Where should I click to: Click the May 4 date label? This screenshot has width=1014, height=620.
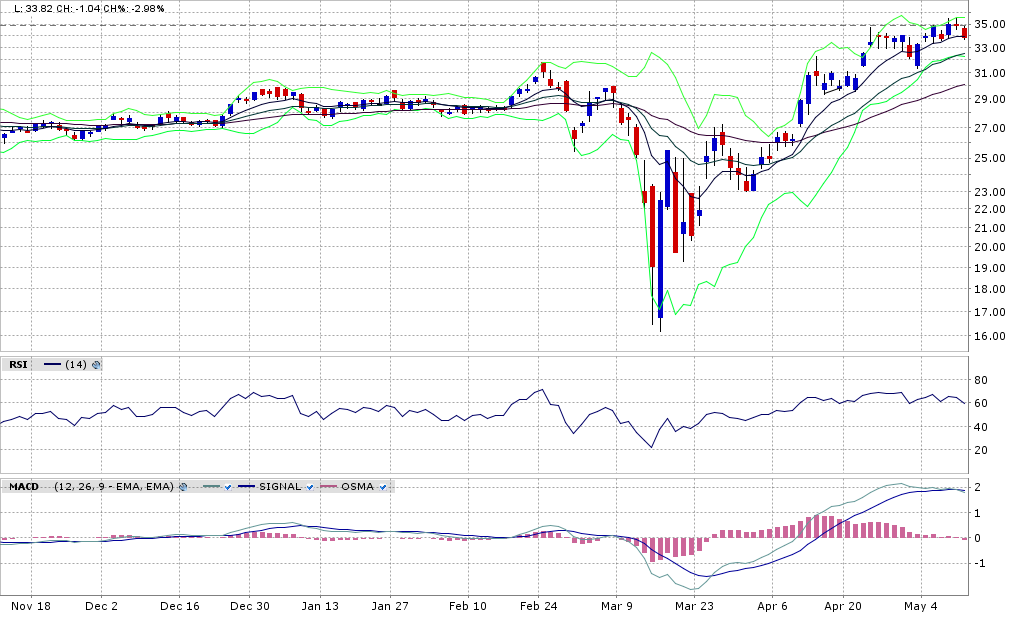coord(921,606)
